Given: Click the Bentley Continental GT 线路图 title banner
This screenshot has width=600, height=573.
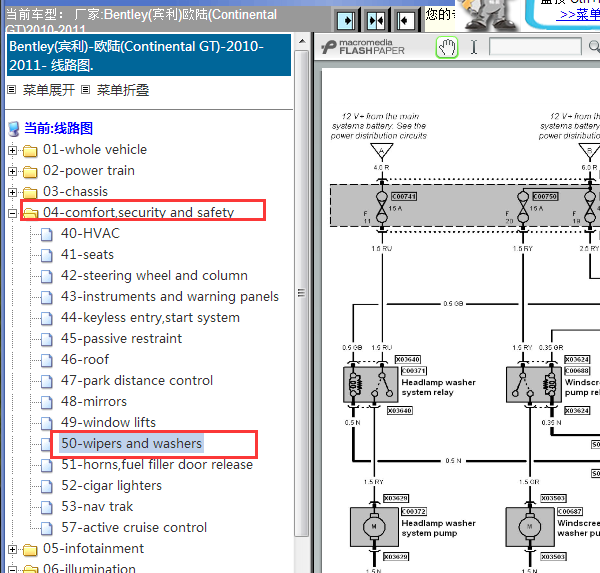Looking at the screenshot, I should pos(149,55).
